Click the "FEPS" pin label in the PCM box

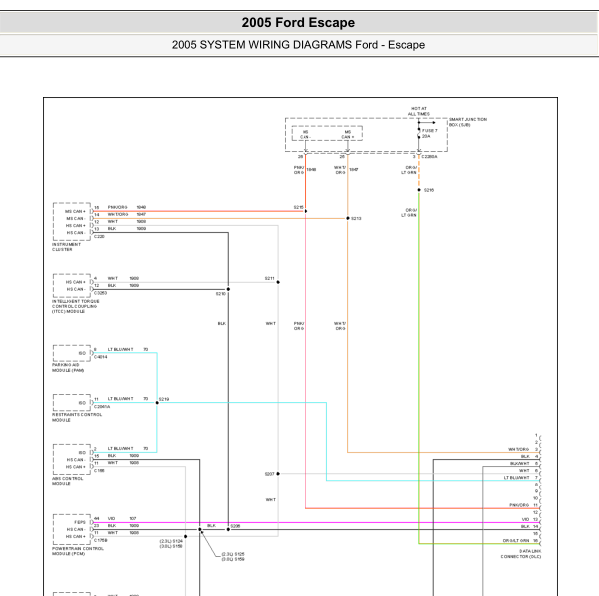pyautogui.click(x=80, y=522)
